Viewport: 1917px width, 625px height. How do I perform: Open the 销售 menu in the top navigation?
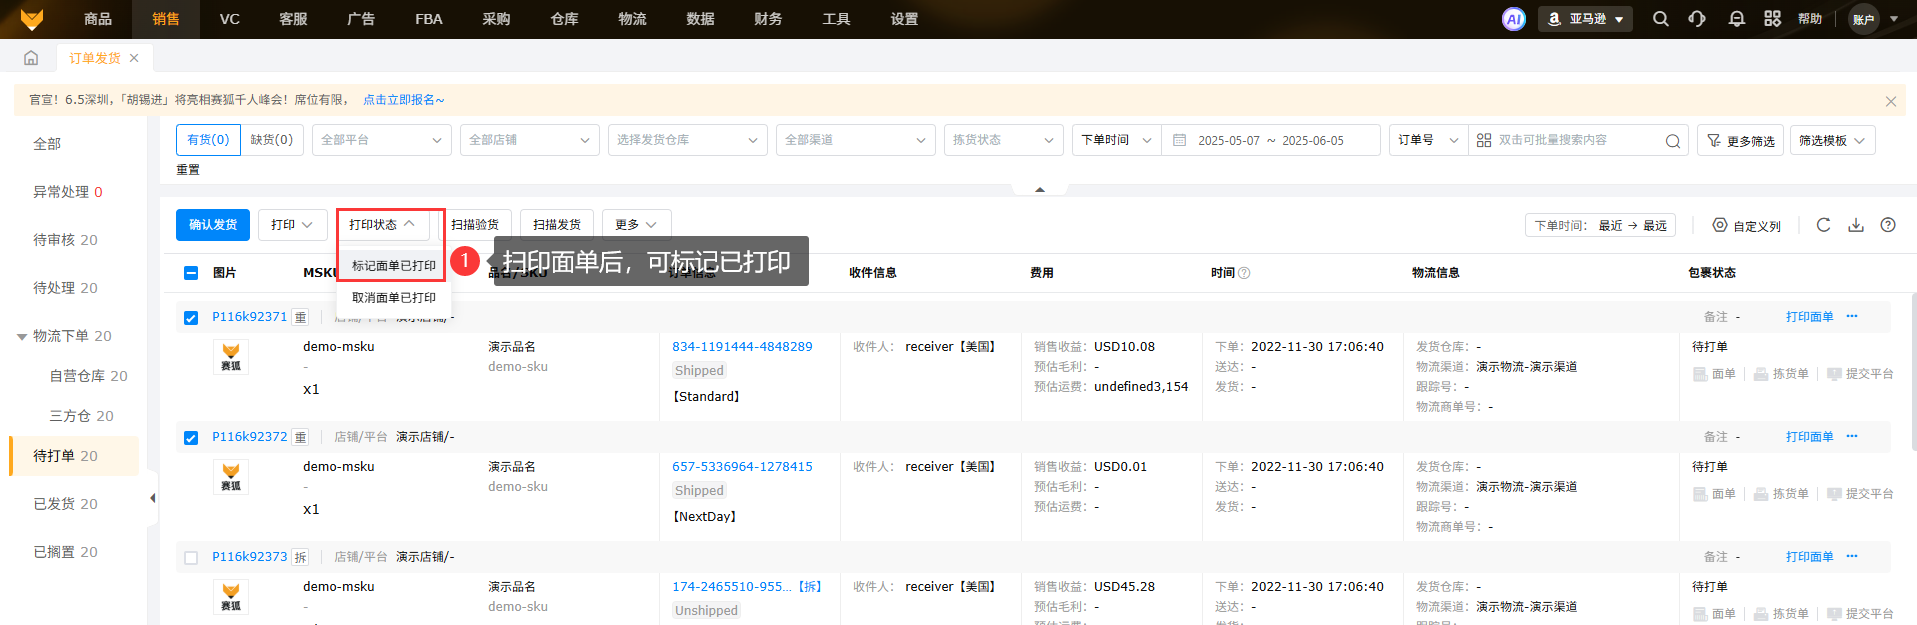(x=166, y=19)
